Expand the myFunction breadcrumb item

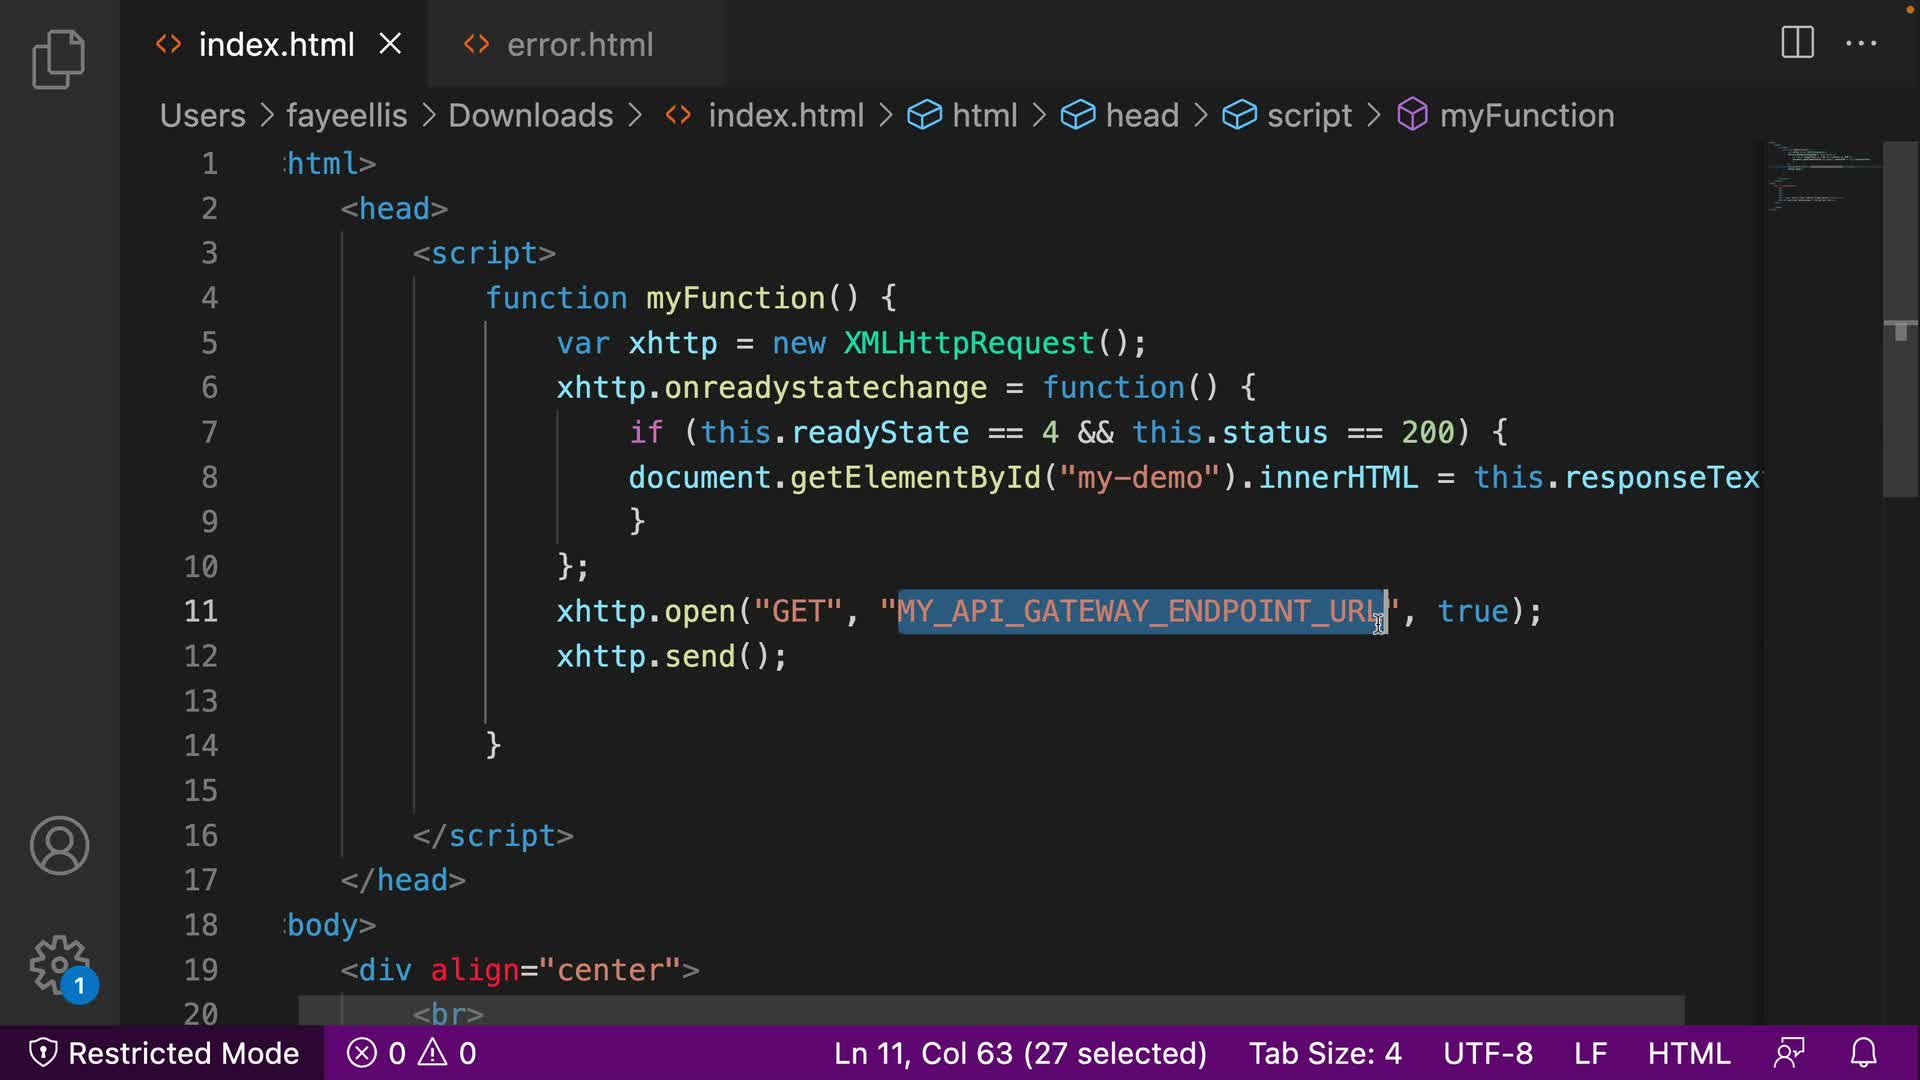1526,116
